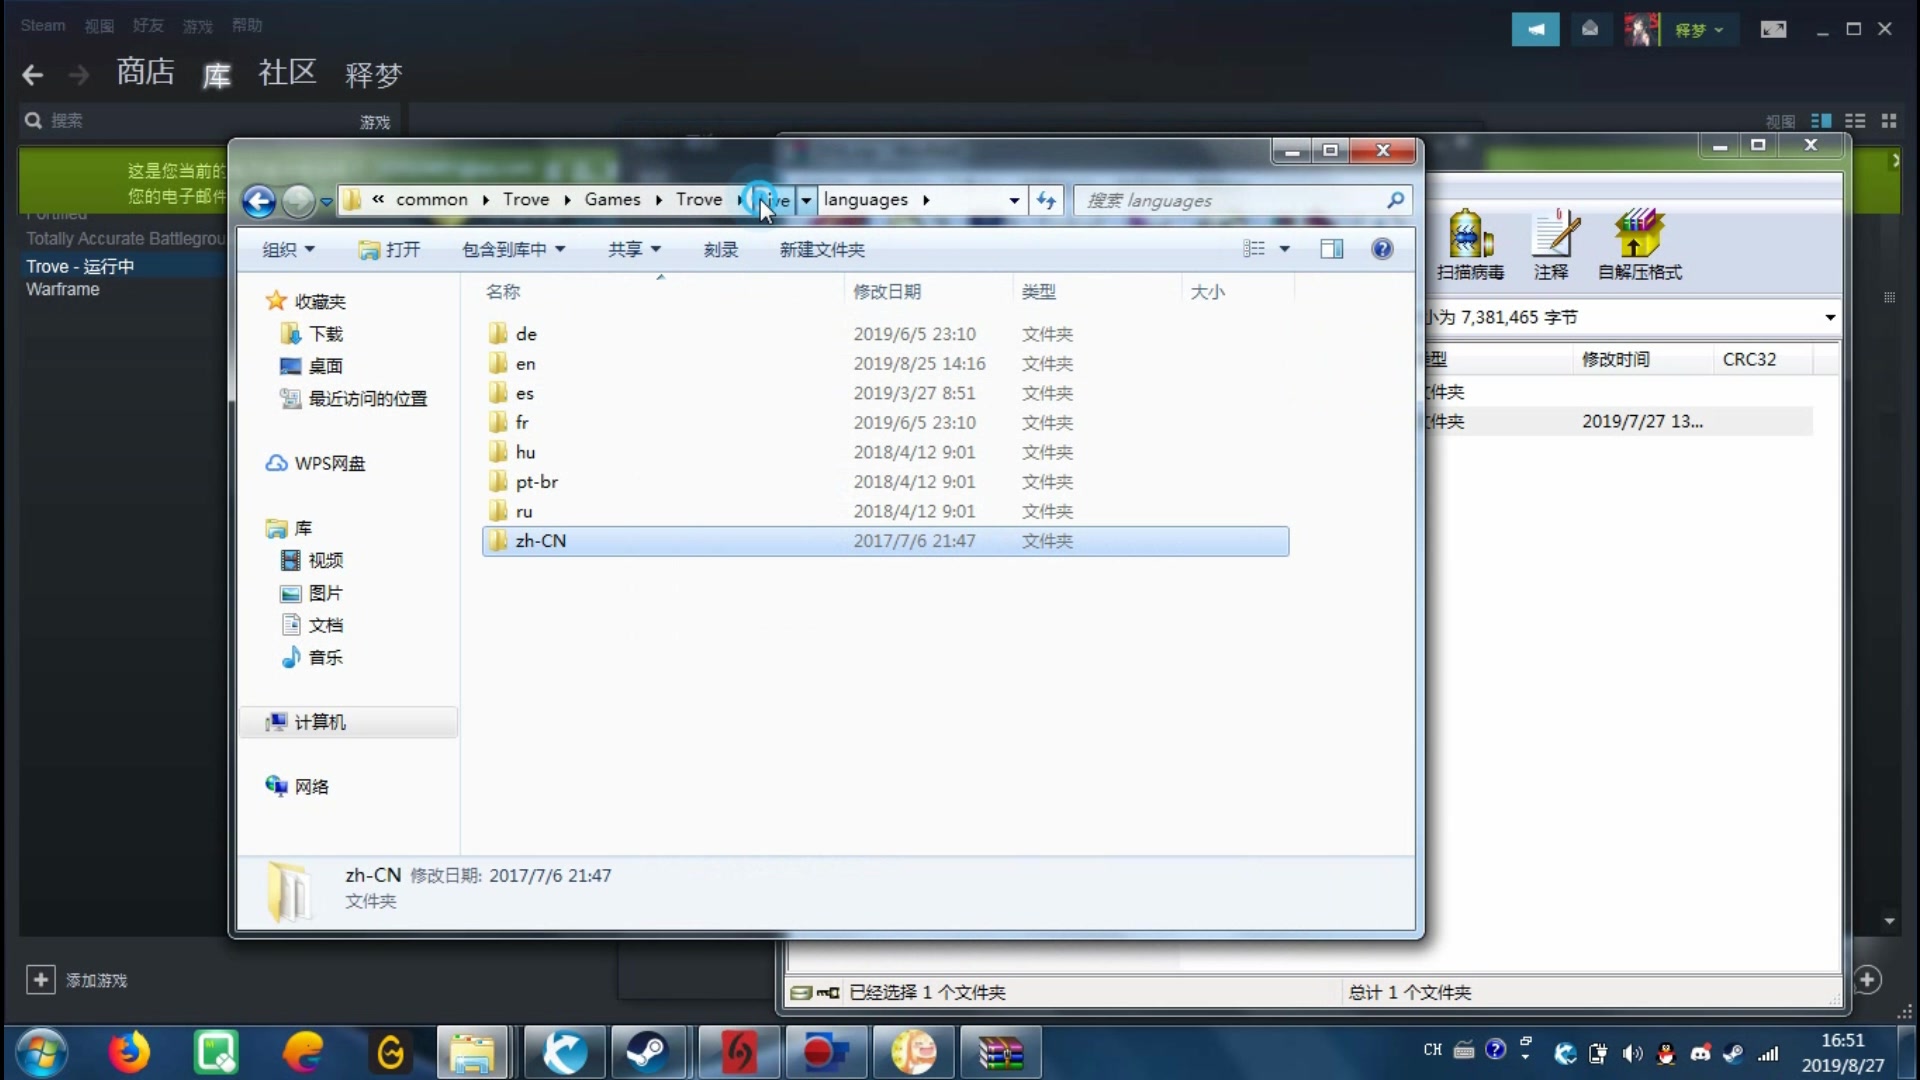Expand the 组织 dropdown menu
Image resolution: width=1920 pixels, height=1080 pixels.
tap(288, 249)
